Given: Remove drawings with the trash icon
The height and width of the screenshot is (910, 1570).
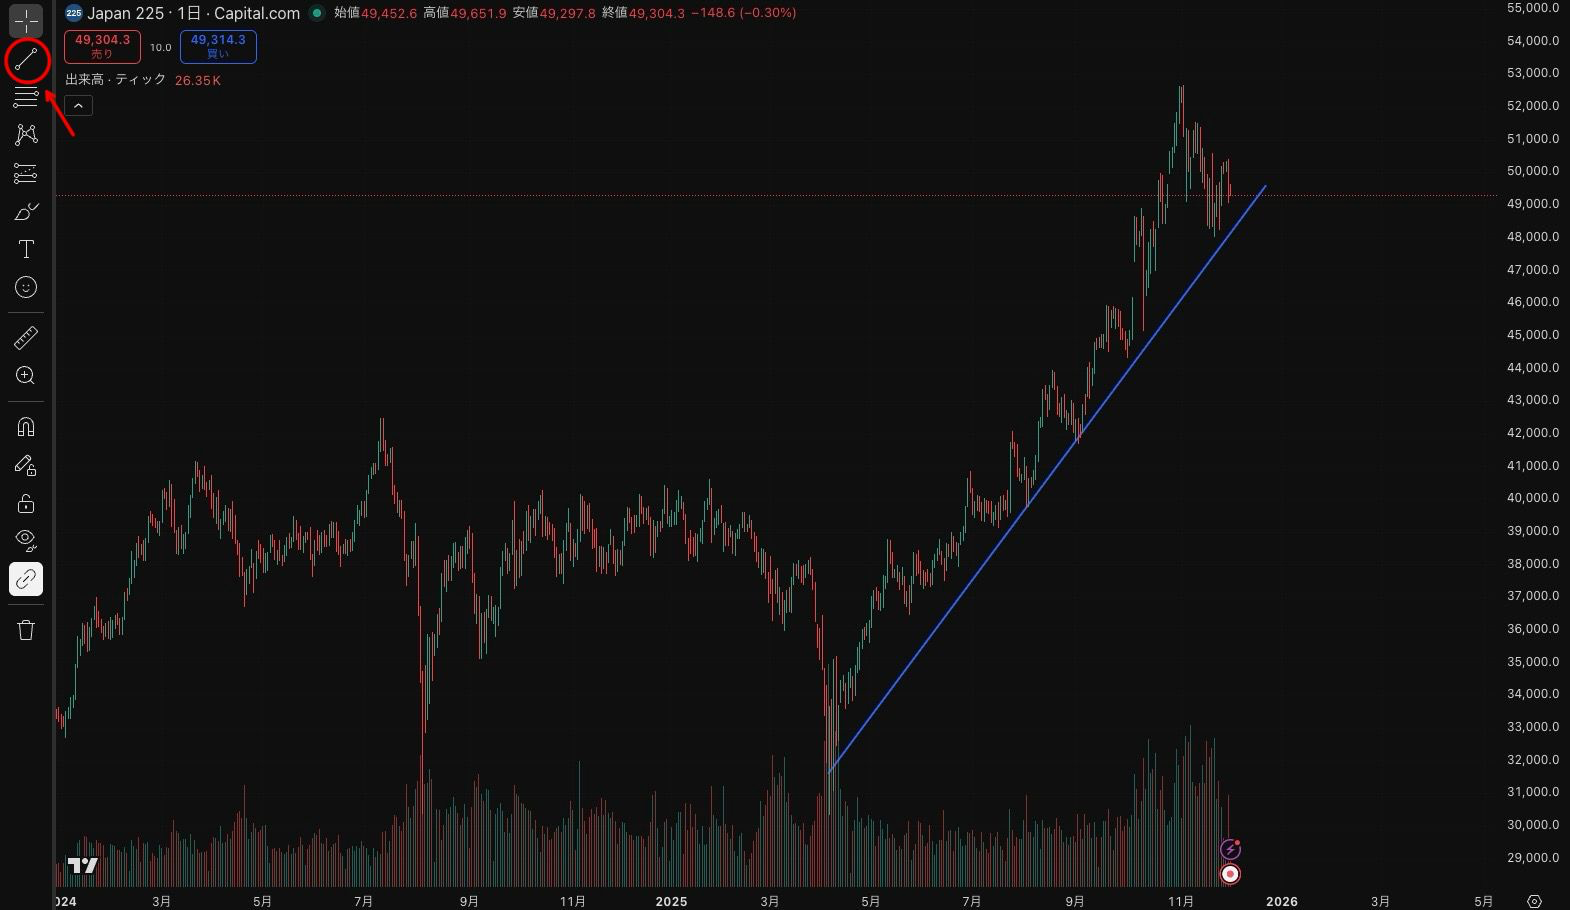Looking at the screenshot, I should point(26,630).
